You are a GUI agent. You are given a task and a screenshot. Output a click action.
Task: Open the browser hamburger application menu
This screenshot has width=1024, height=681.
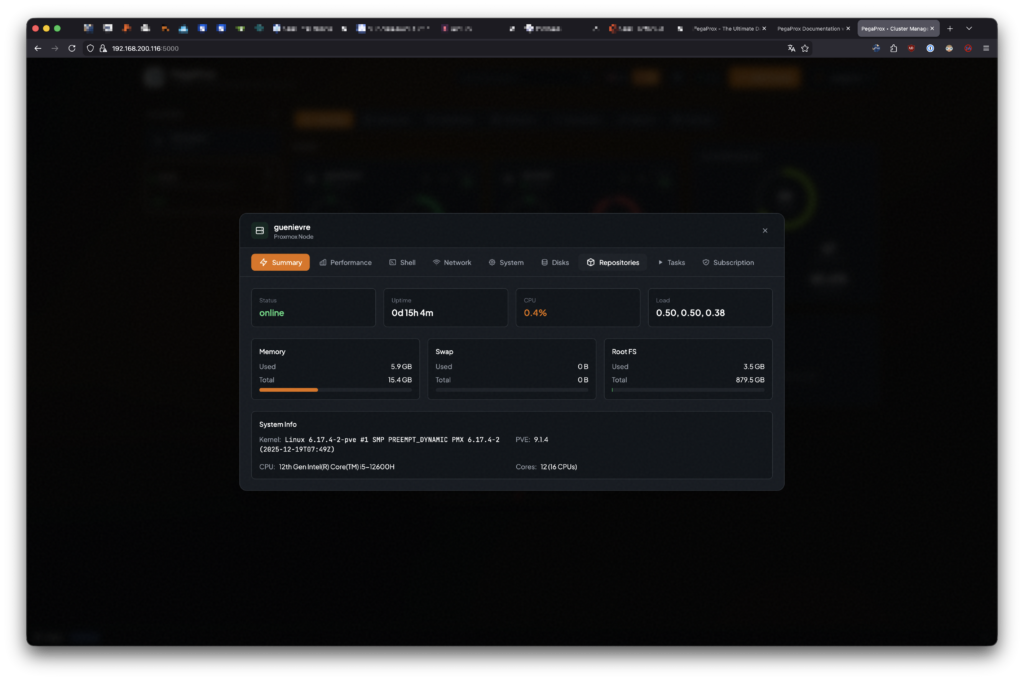tap(986, 48)
